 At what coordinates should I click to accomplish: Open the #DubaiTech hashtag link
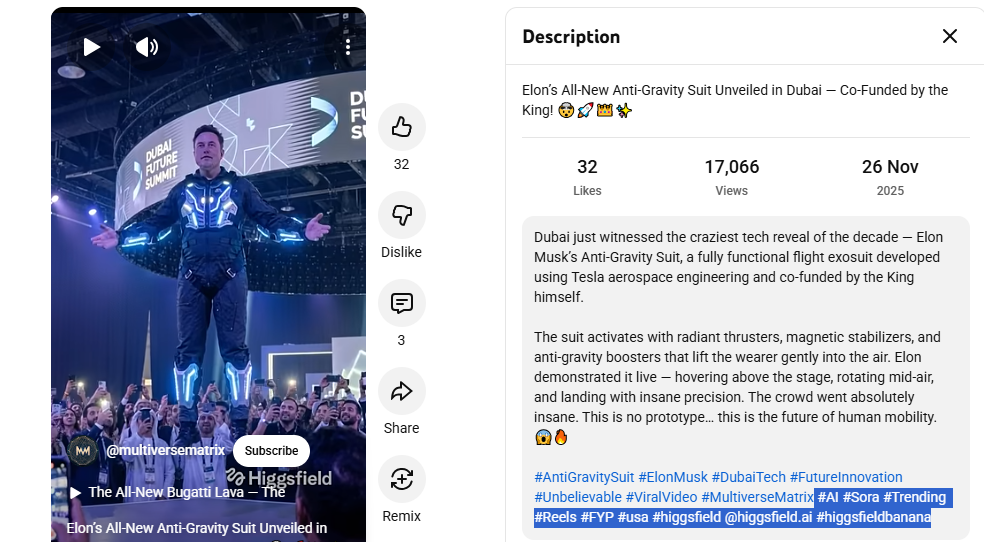(749, 477)
